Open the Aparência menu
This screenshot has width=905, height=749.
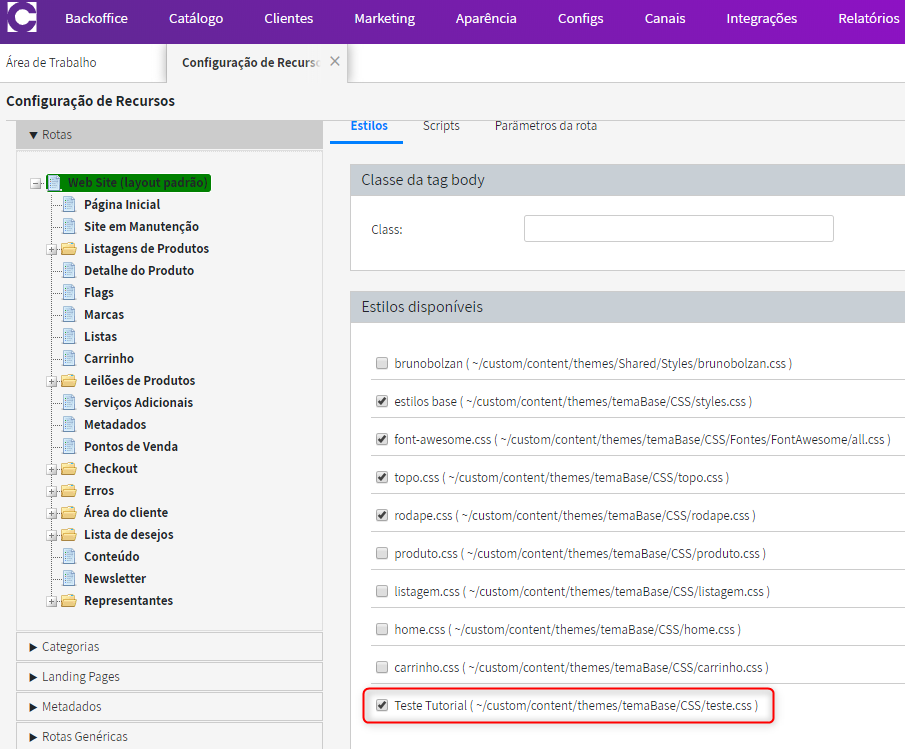pos(486,18)
